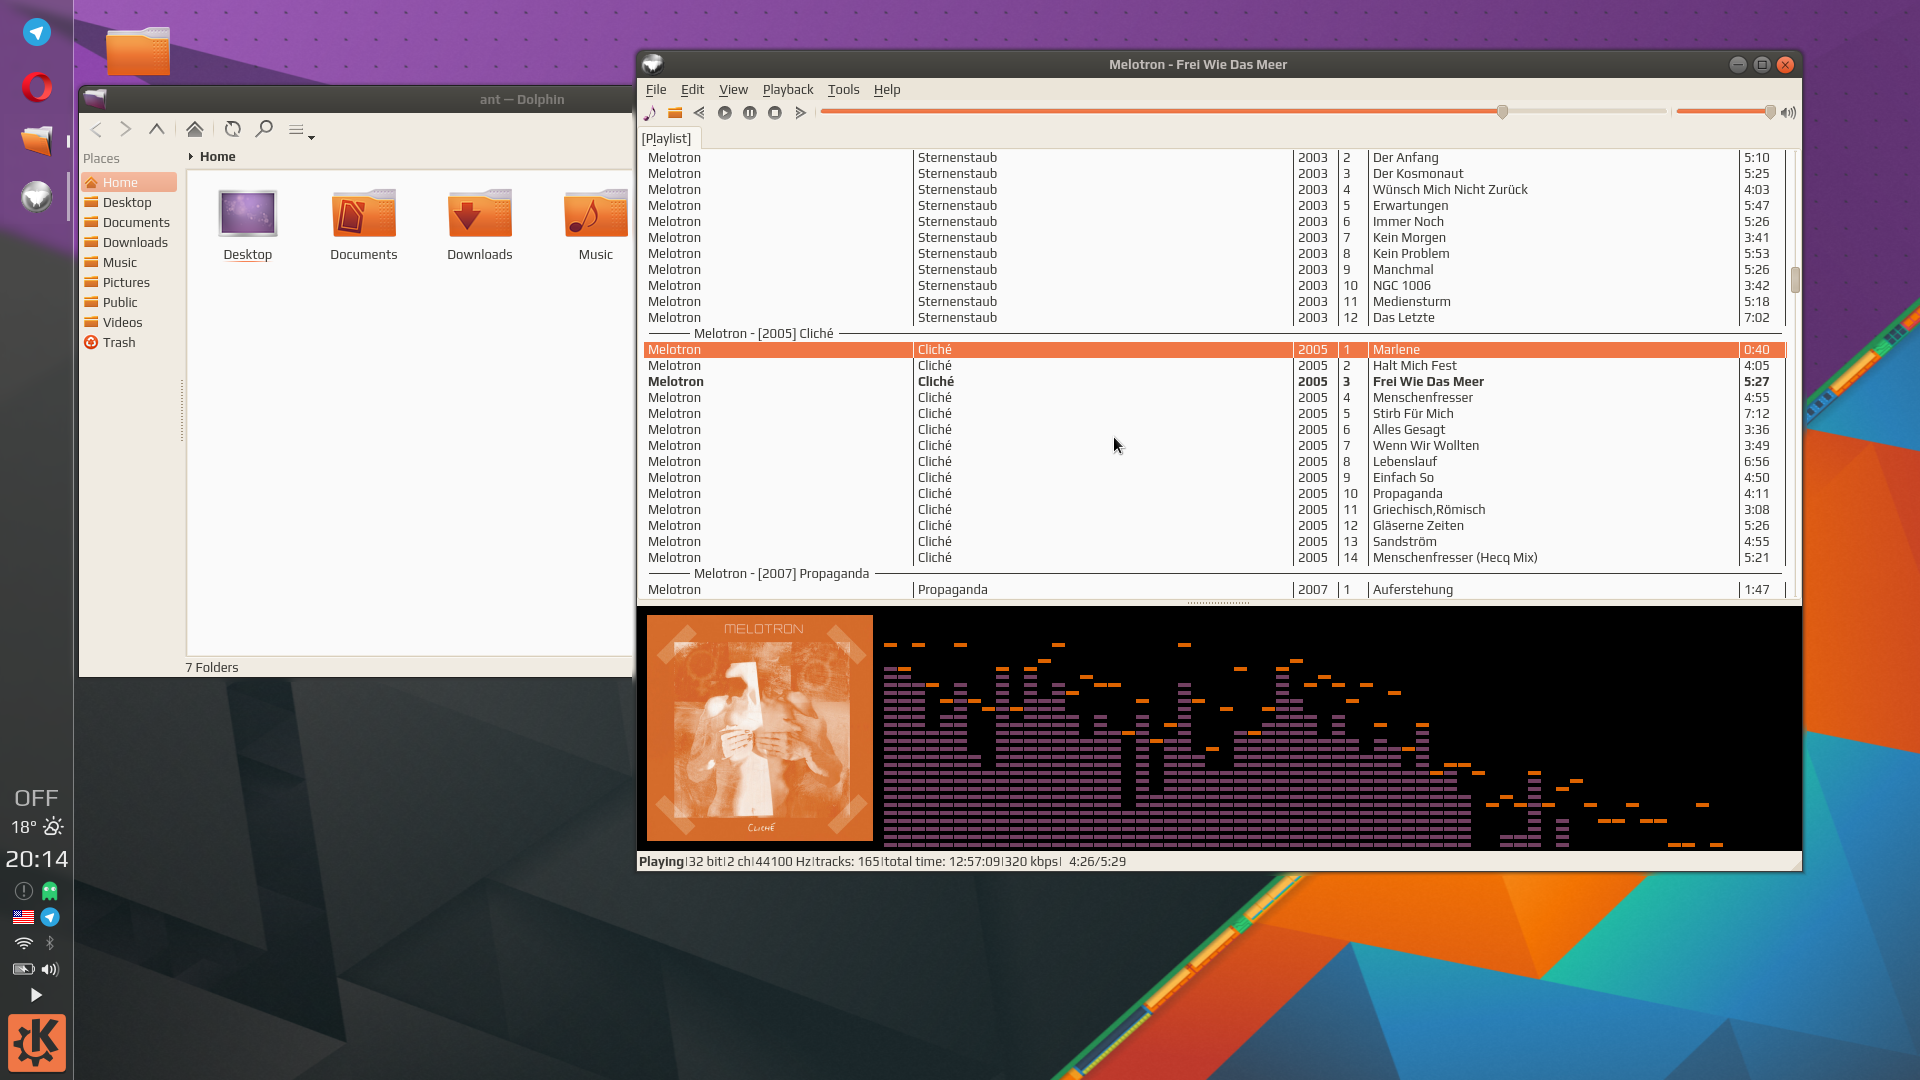Click the music note icon in player toolbar
Image resolution: width=1920 pixels, height=1080 pixels.
click(650, 113)
